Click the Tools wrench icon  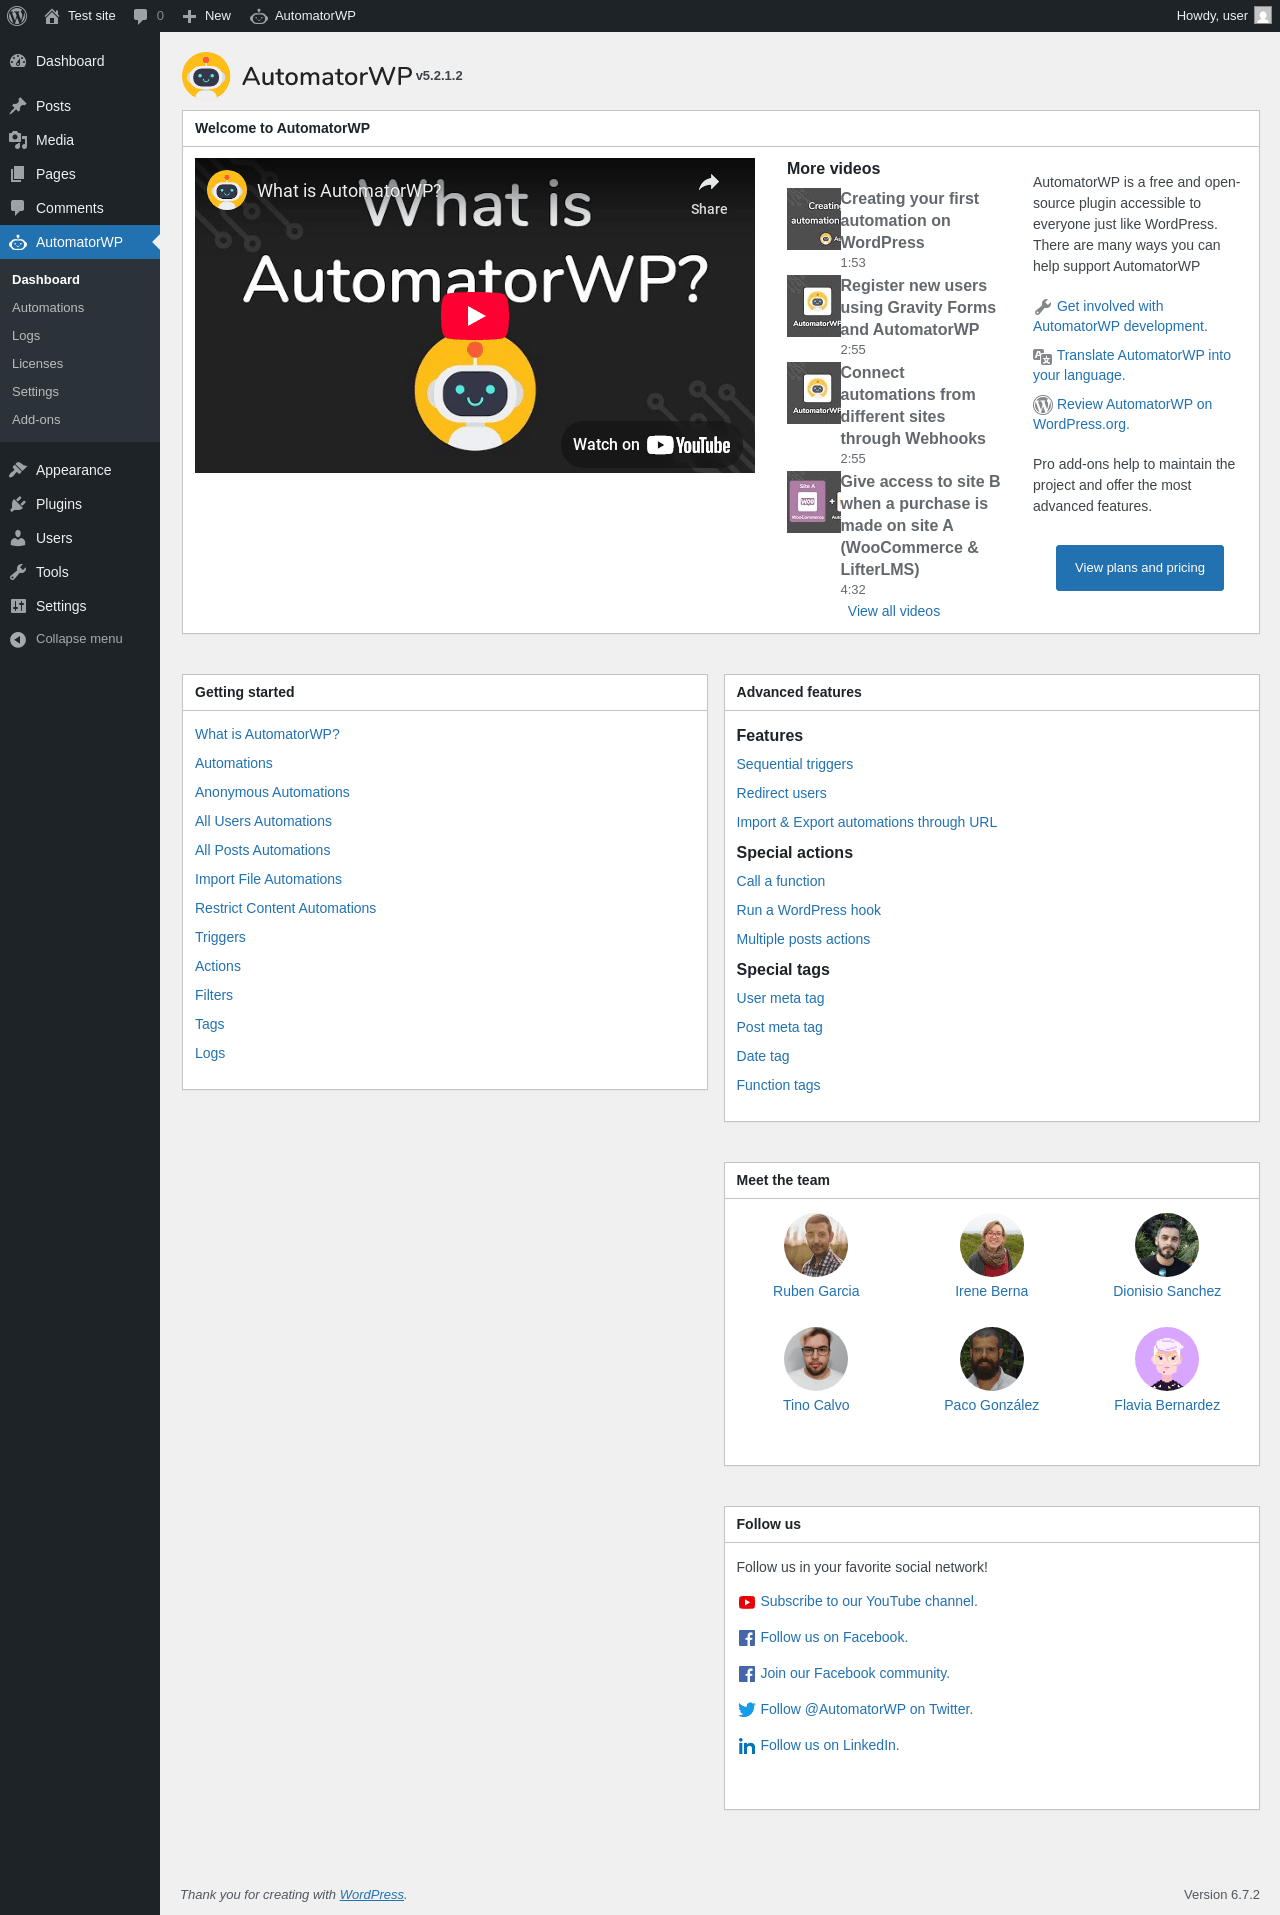click(18, 572)
